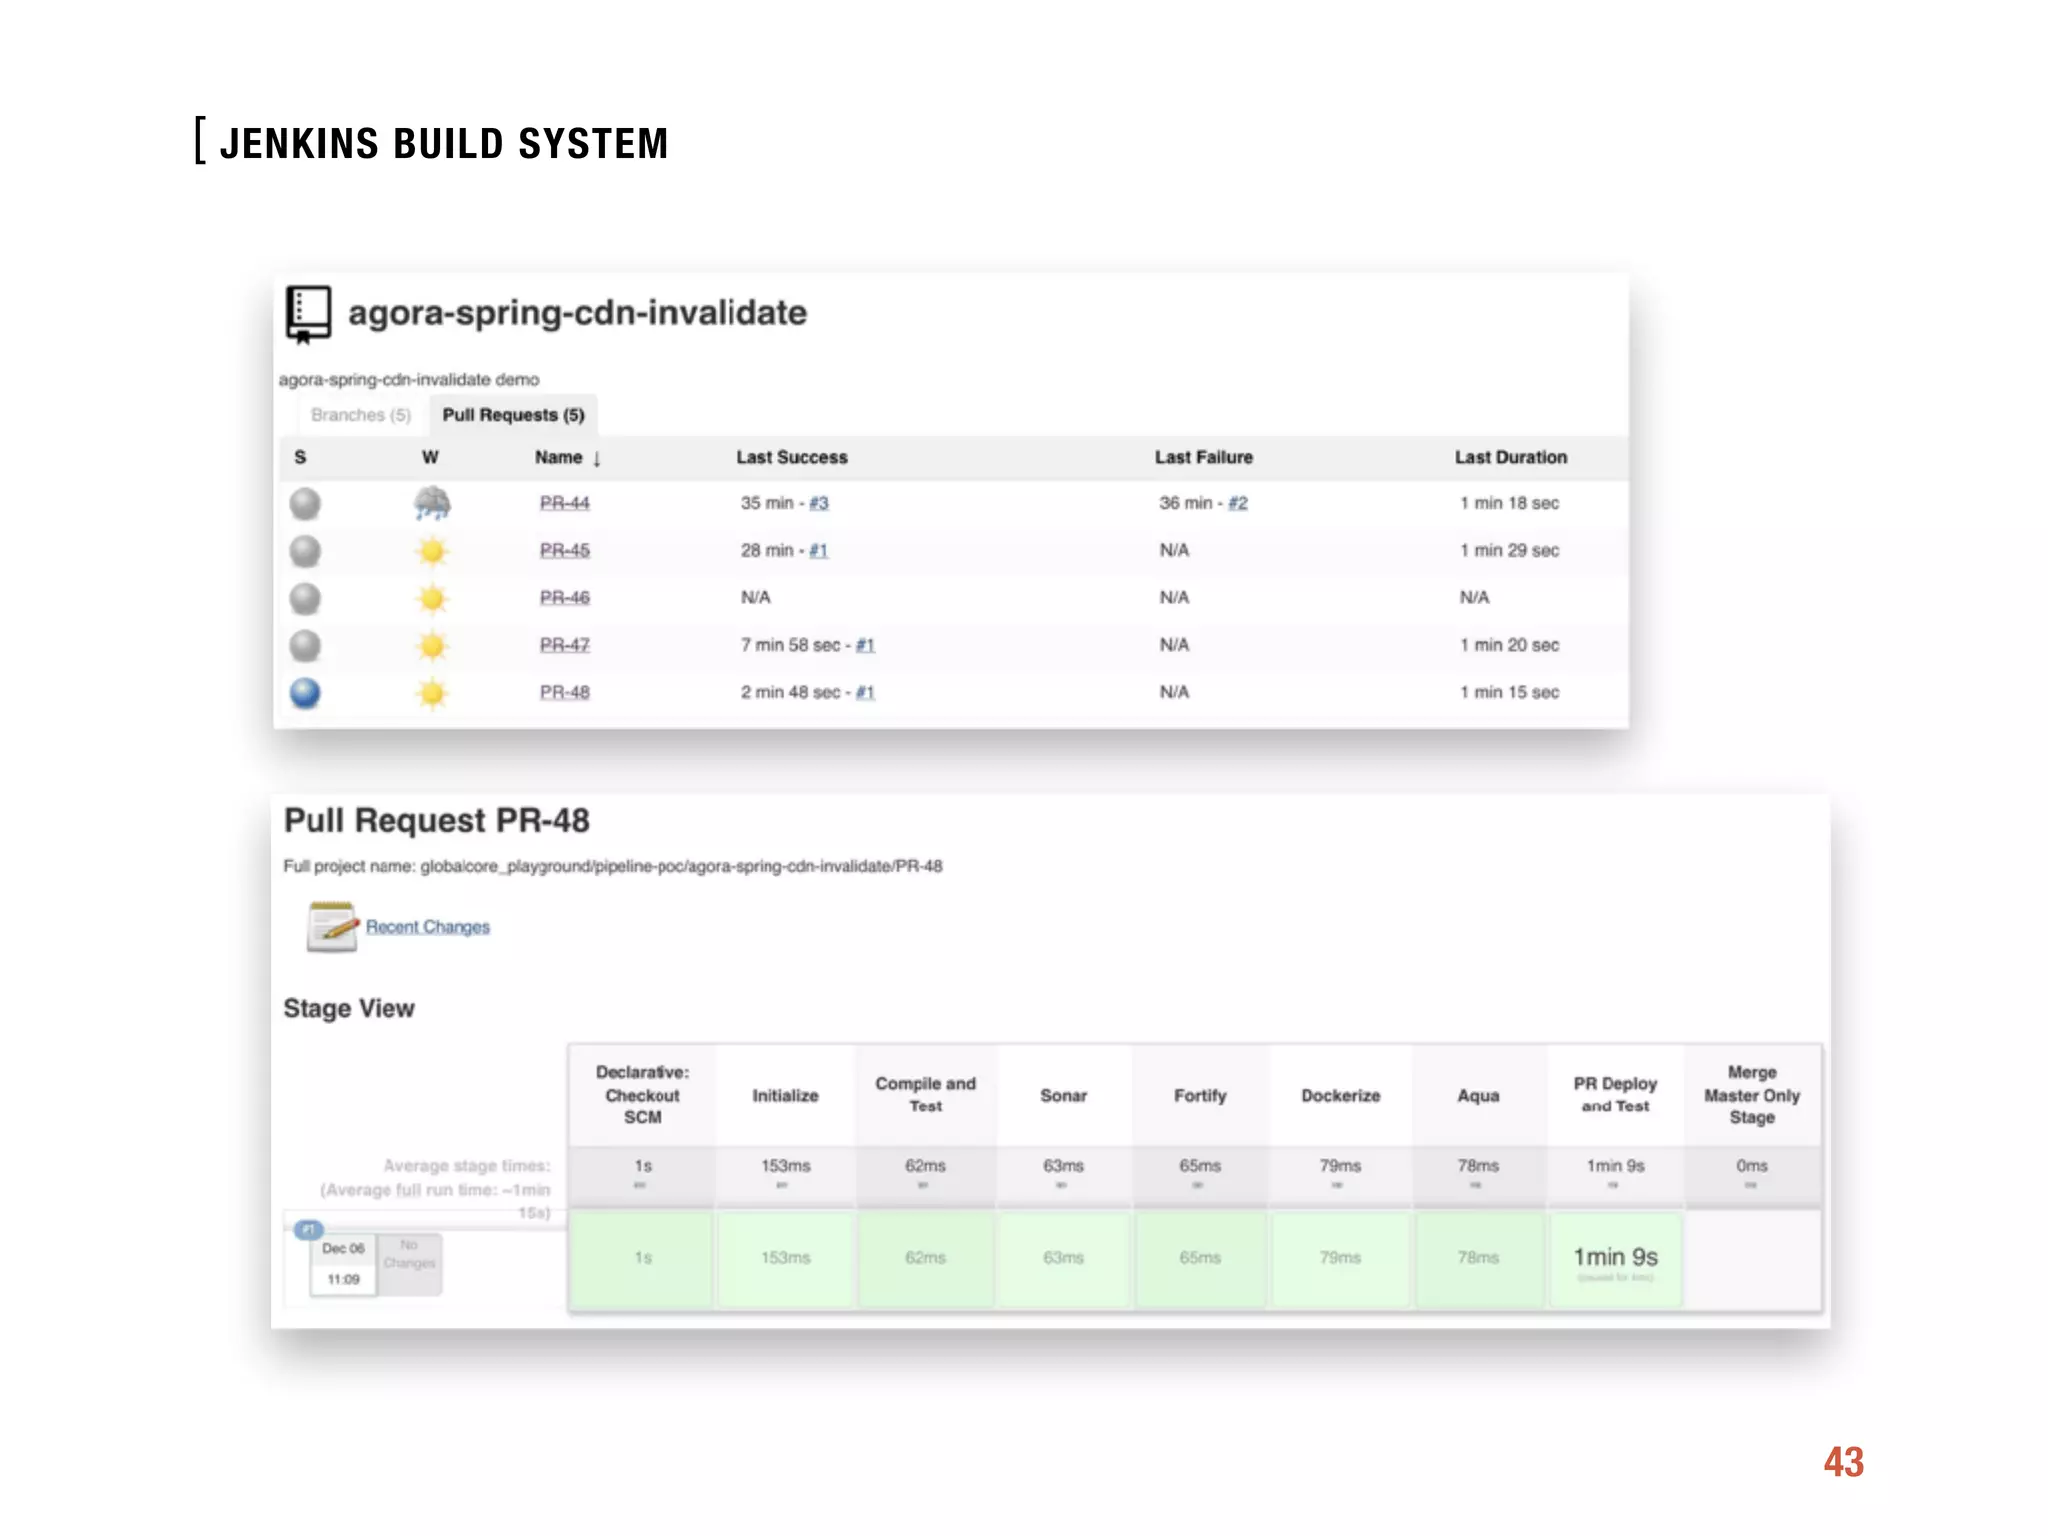Image resolution: width=2048 pixels, height=1536 pixels.
Task: Click the #1 build badge in Stage View
Action: point(308,1229)
